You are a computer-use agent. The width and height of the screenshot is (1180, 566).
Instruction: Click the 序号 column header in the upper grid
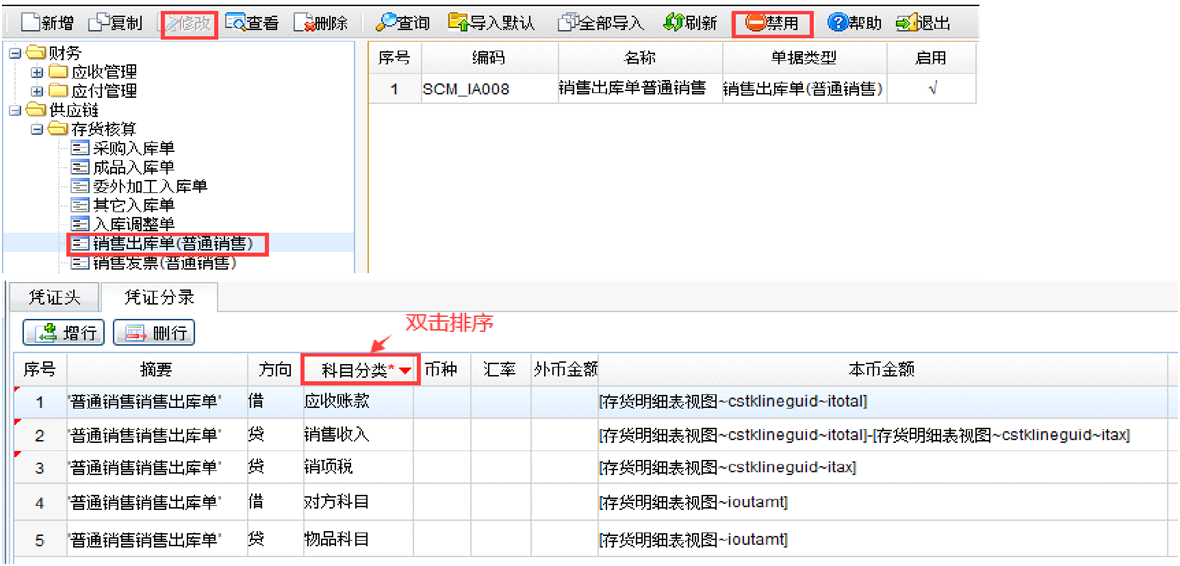click(394, 59)
